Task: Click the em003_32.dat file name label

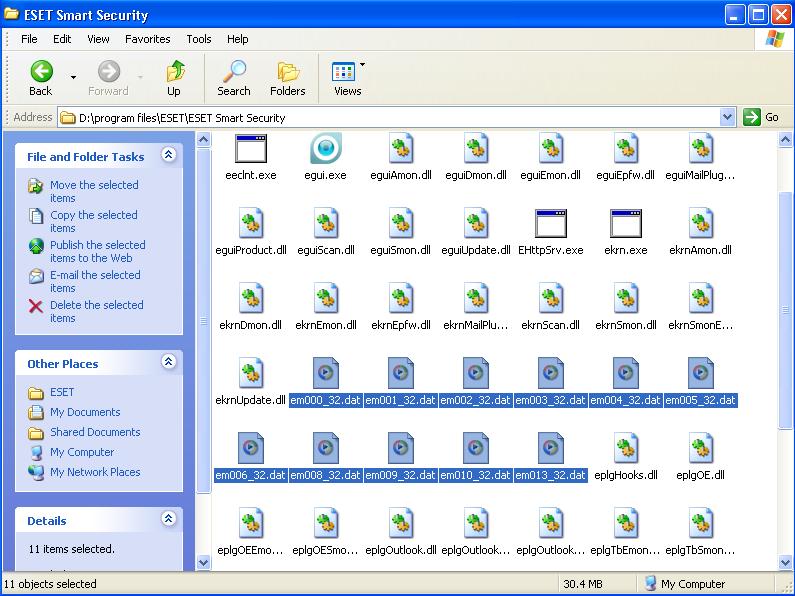Action: [x=551, y=400]
